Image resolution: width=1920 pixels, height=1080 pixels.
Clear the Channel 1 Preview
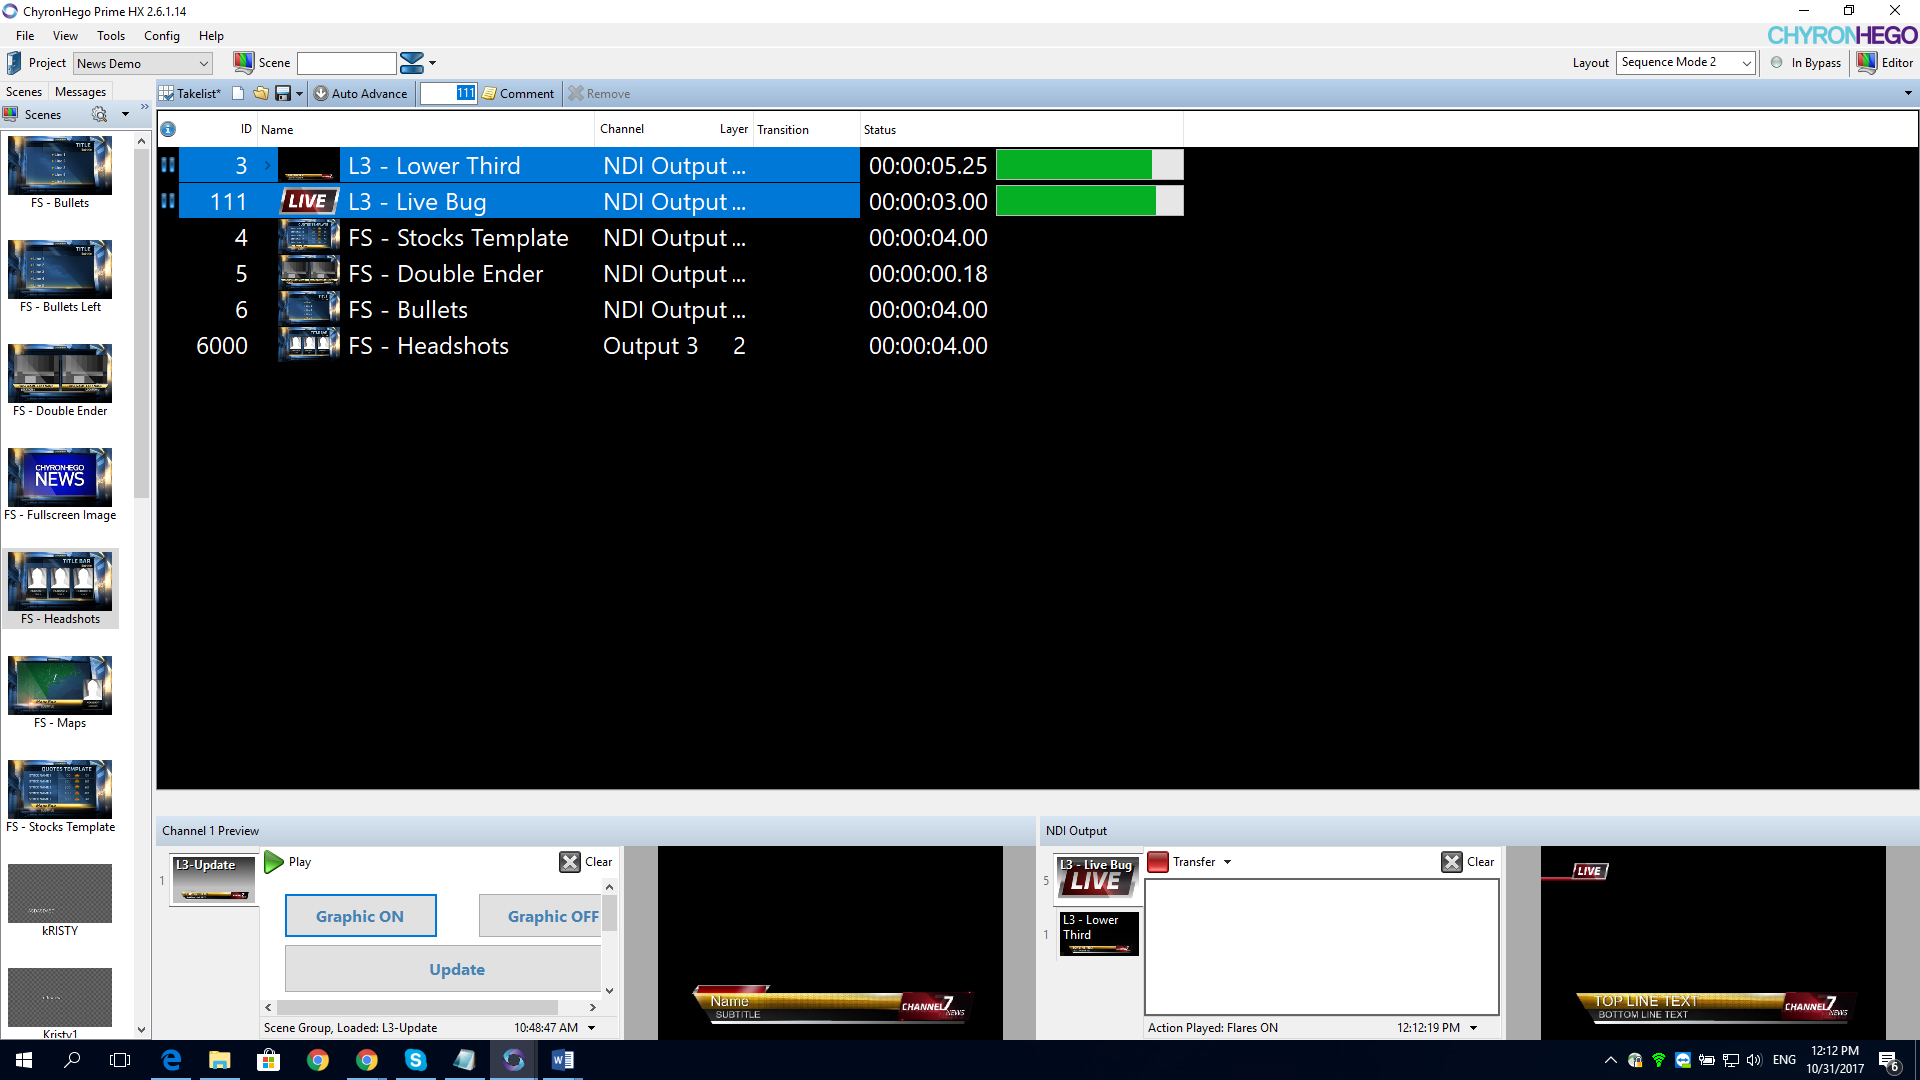click(x=586, y=862)
